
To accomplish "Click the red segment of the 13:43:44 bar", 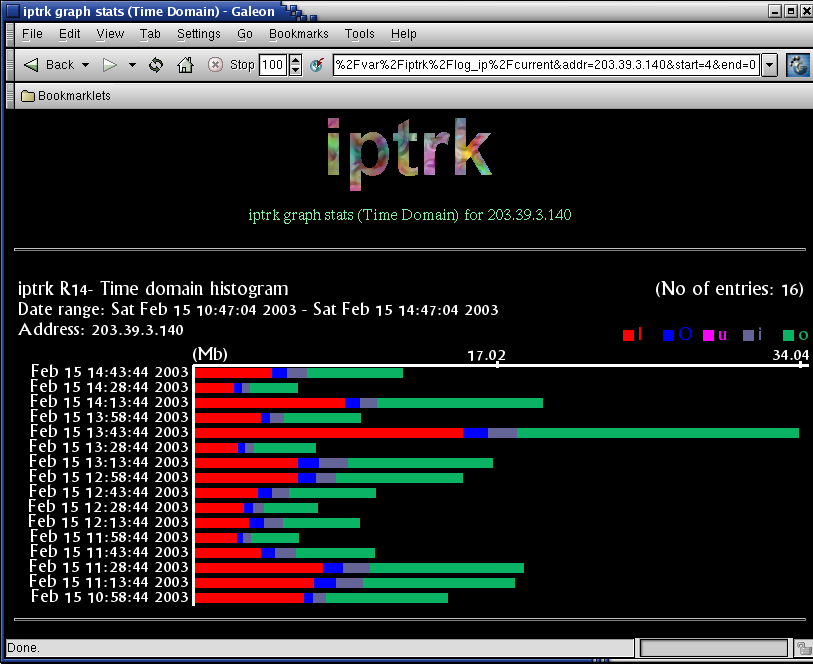I will coord(329,433).
